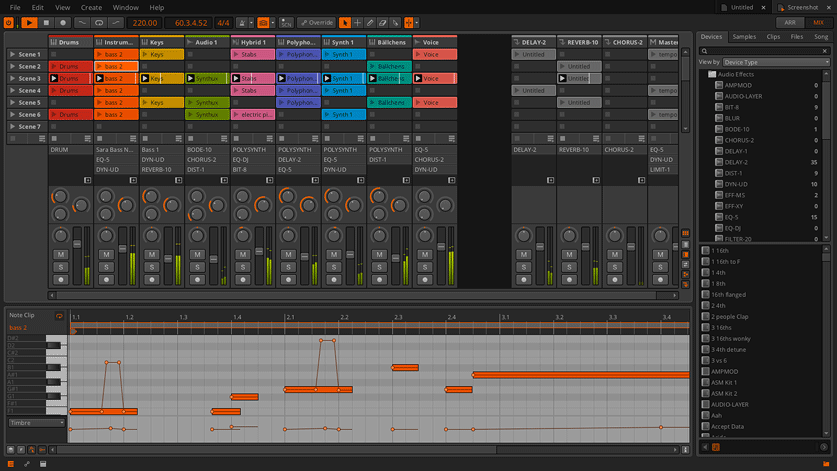Click the SCN scene button
The image size is (837, 471).
[286, 23]
